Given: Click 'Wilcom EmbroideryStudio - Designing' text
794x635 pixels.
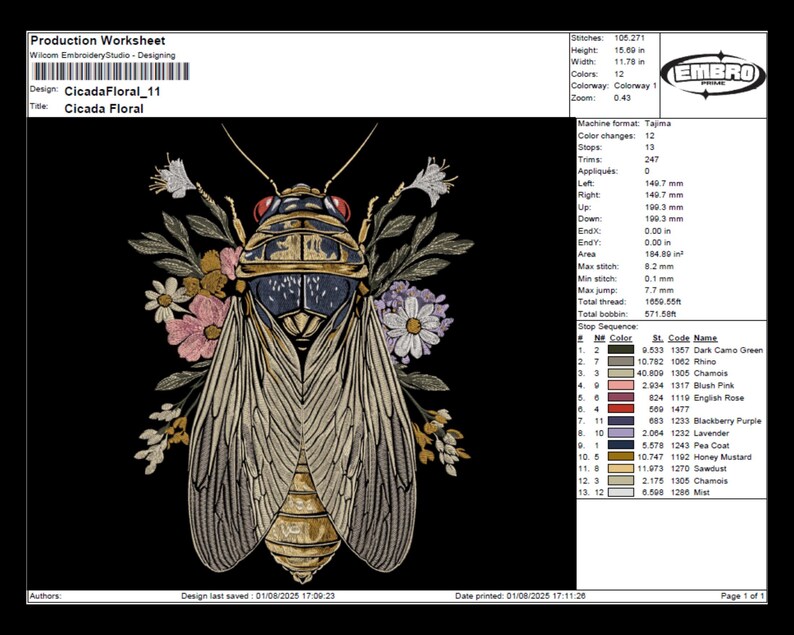Looking at the screenshot, I should pyautogui.click(x=103, y=55).
